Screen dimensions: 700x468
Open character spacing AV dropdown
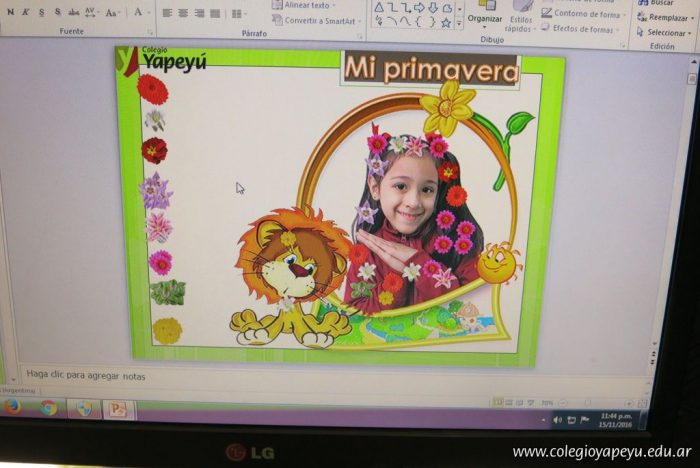(91, 13)
